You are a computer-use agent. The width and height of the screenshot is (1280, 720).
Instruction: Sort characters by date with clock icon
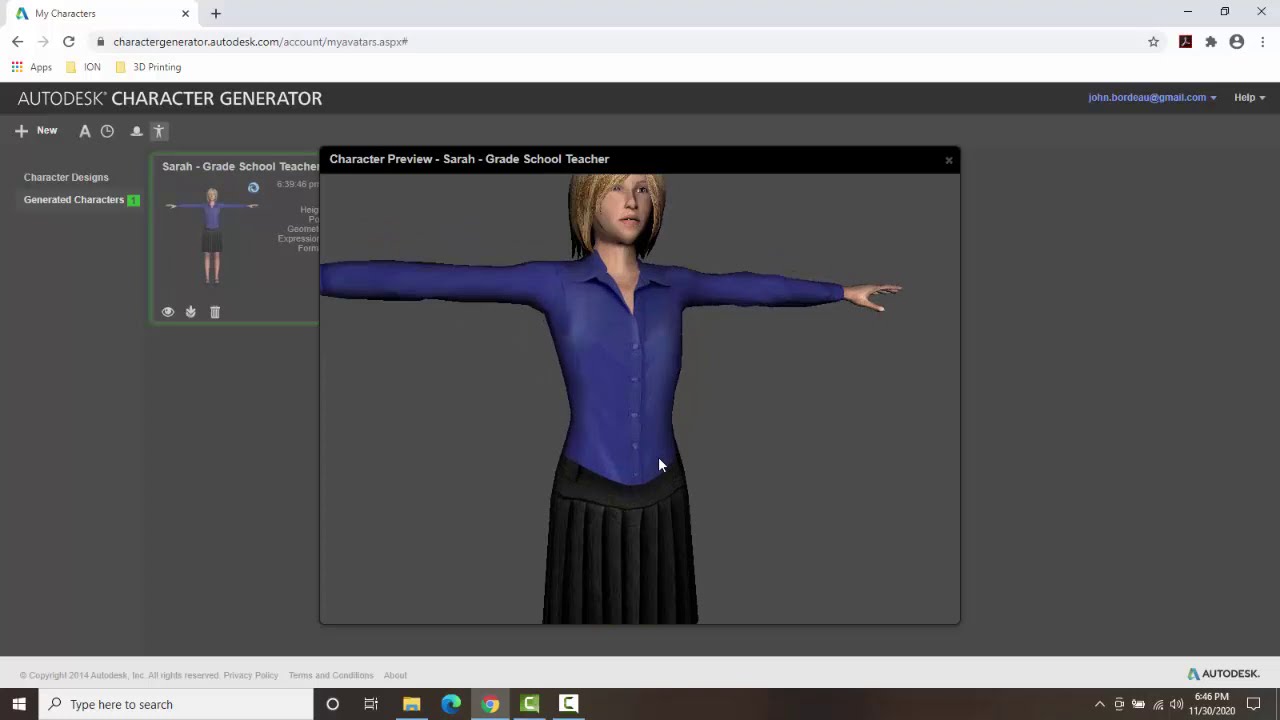click(107, 131)
